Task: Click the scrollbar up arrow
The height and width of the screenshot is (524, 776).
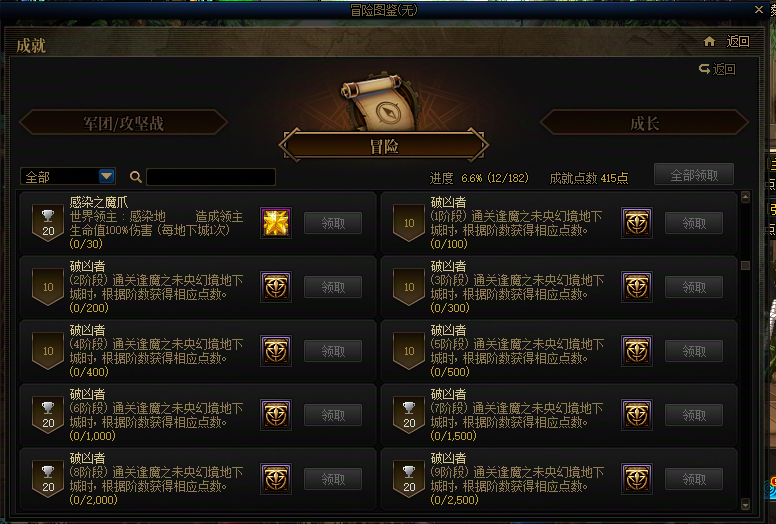Action: tap(745, 197)
